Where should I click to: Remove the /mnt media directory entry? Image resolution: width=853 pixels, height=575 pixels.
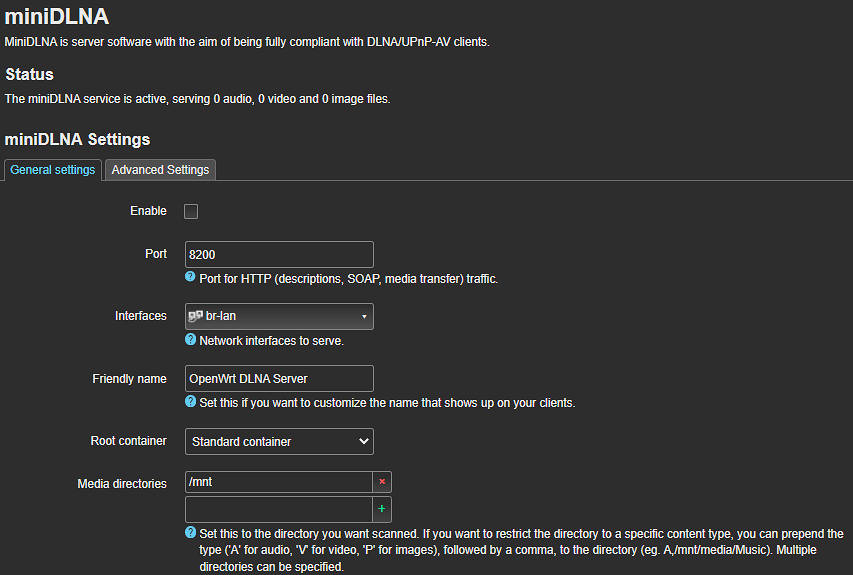(x=382, y=482)
